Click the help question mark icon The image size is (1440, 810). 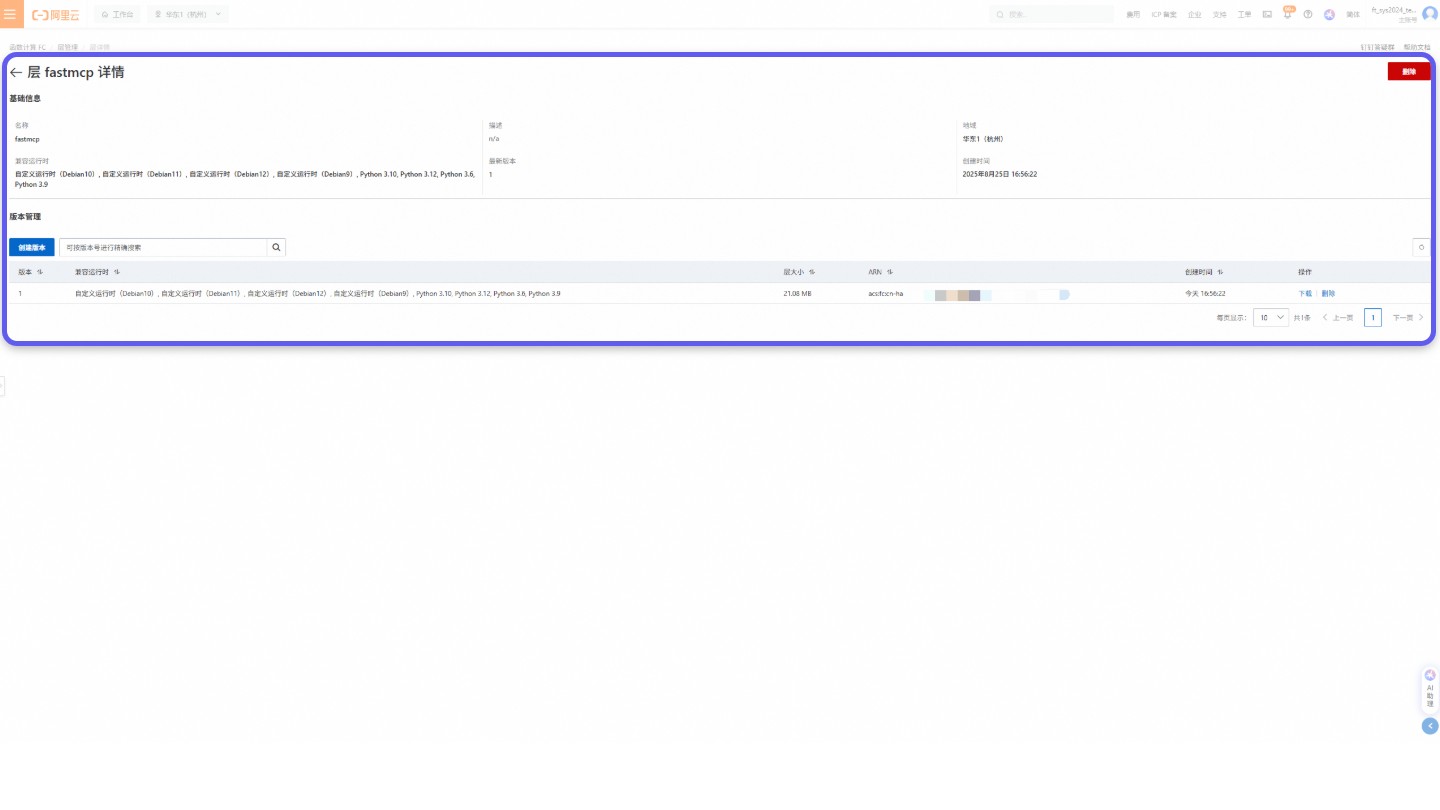(x=1308, y=14)
